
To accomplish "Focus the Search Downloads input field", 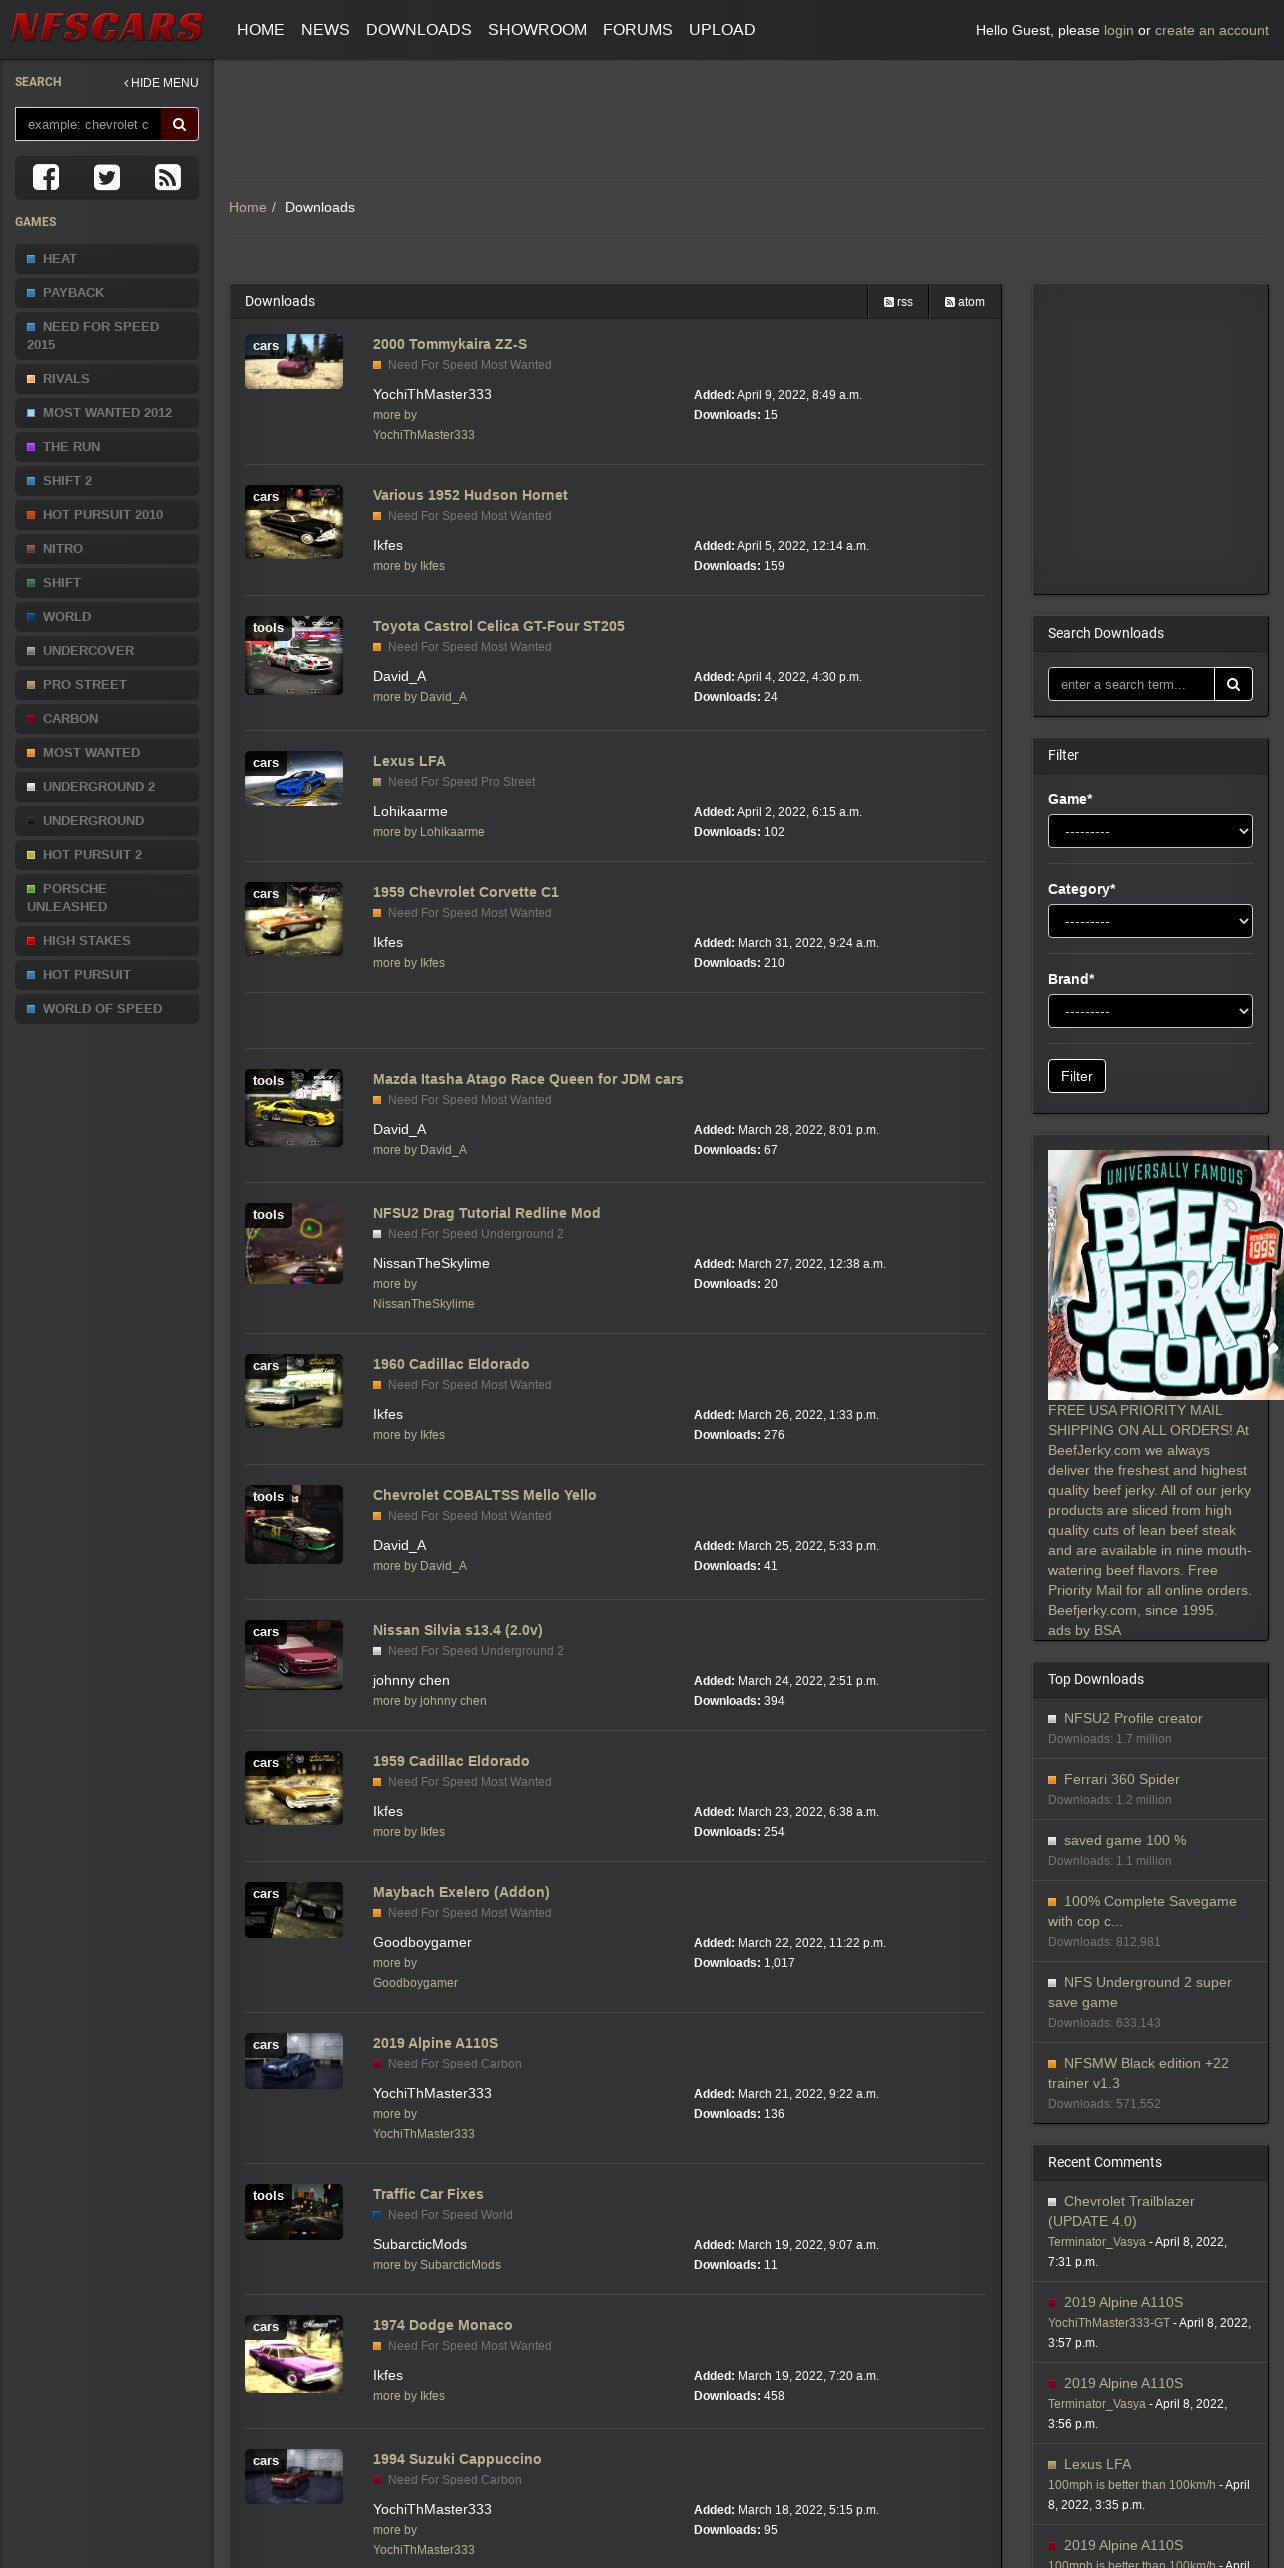I will [x=1131, y=684].
